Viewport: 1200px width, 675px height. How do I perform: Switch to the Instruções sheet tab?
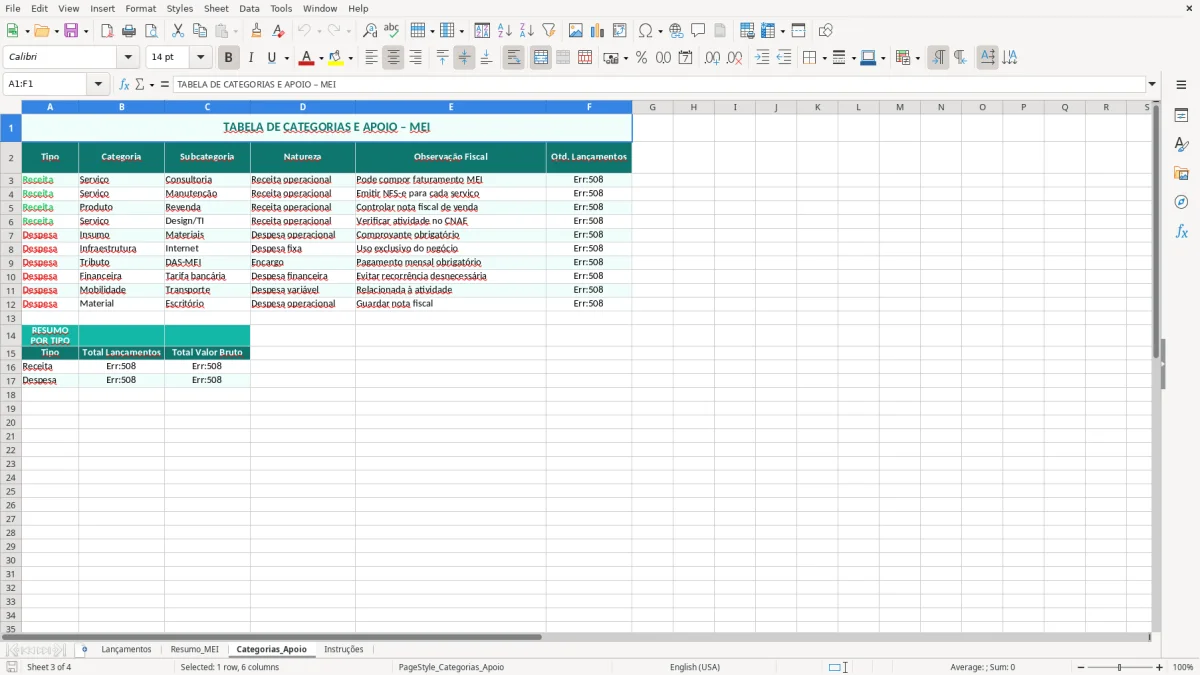click(x=344, y=650)
